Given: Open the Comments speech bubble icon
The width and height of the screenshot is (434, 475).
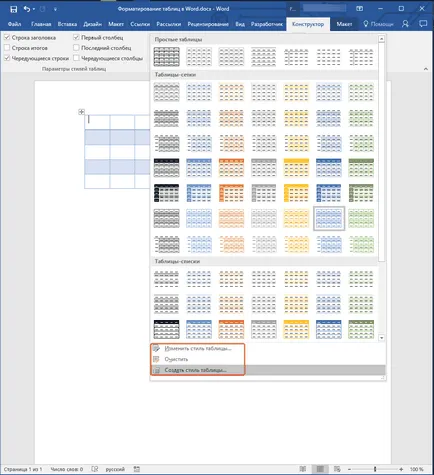Looking at the screenshot, I should point(423,24).
